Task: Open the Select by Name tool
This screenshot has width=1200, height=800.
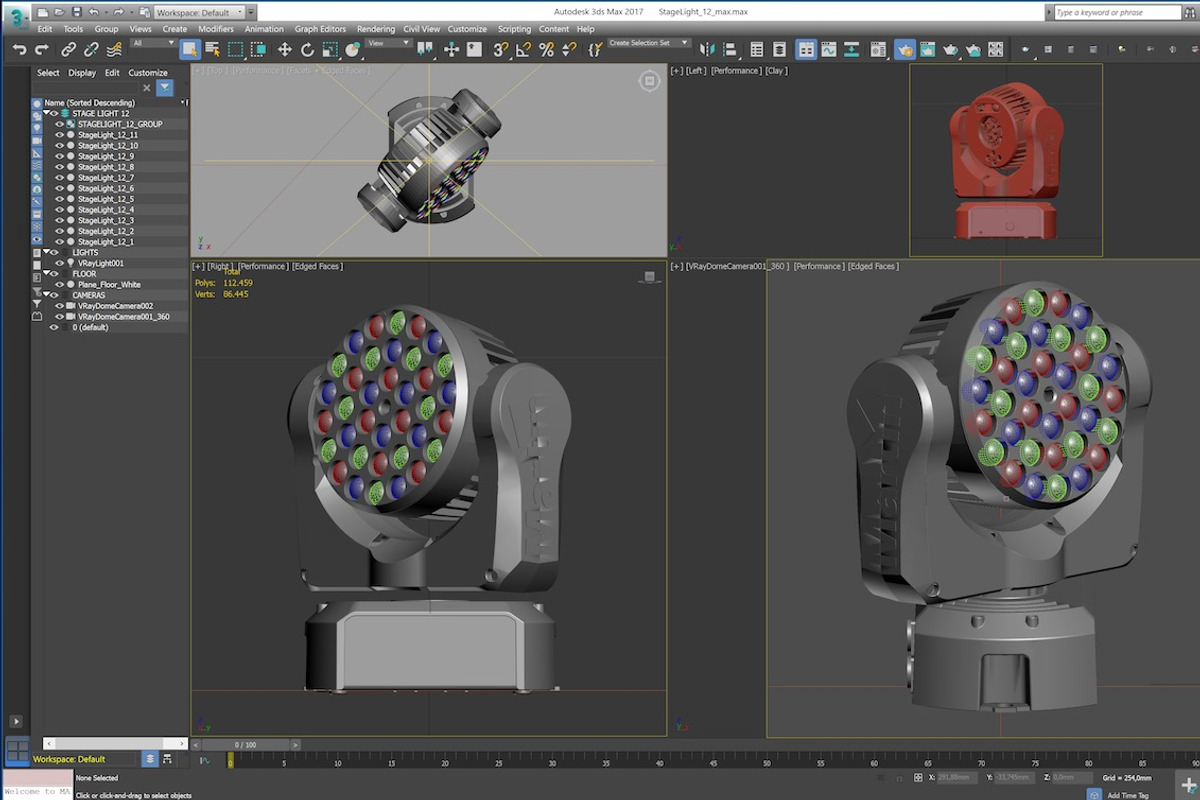Action: 212,49
